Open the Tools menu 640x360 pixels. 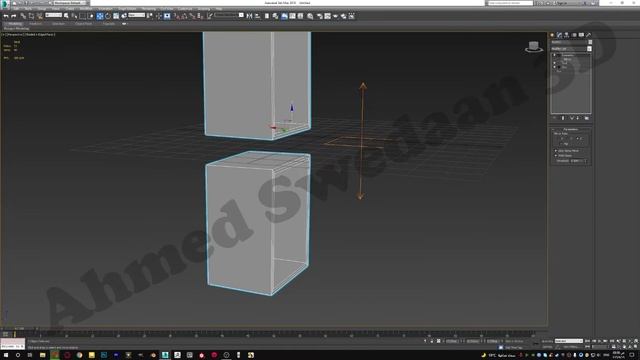click(x=28, y=9)
